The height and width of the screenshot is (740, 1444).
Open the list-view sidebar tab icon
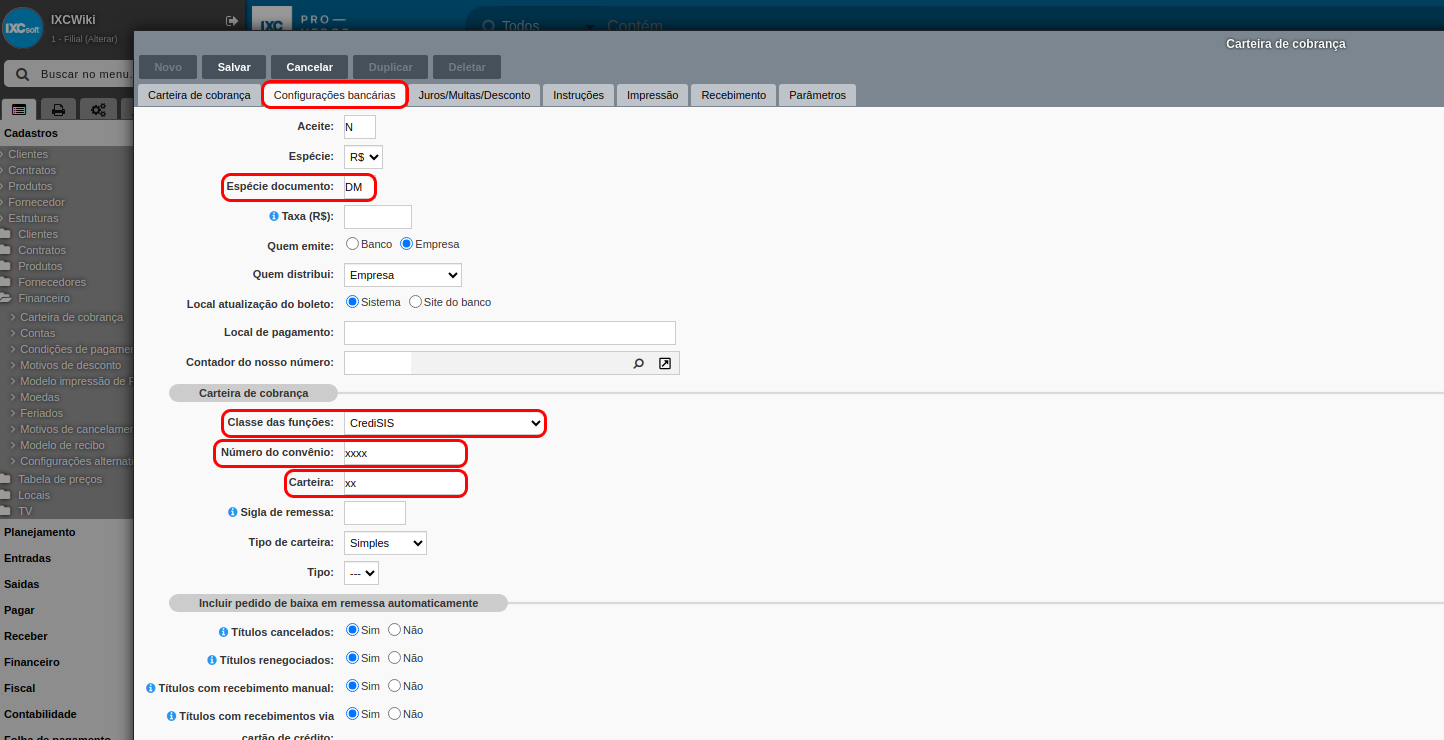point(19,110)
